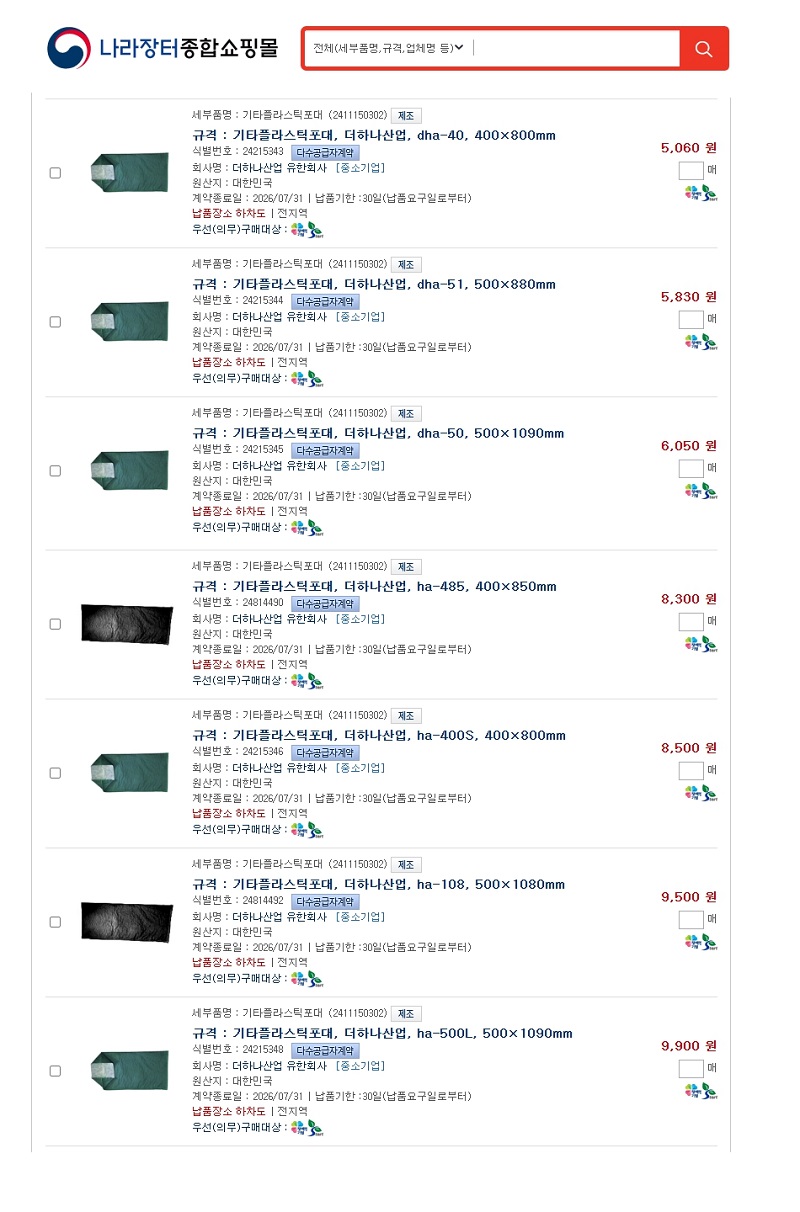Click priority purchase icon in ha-500L row
The width and height of the screenshot is (800, 1212).
coord(307,1128)
